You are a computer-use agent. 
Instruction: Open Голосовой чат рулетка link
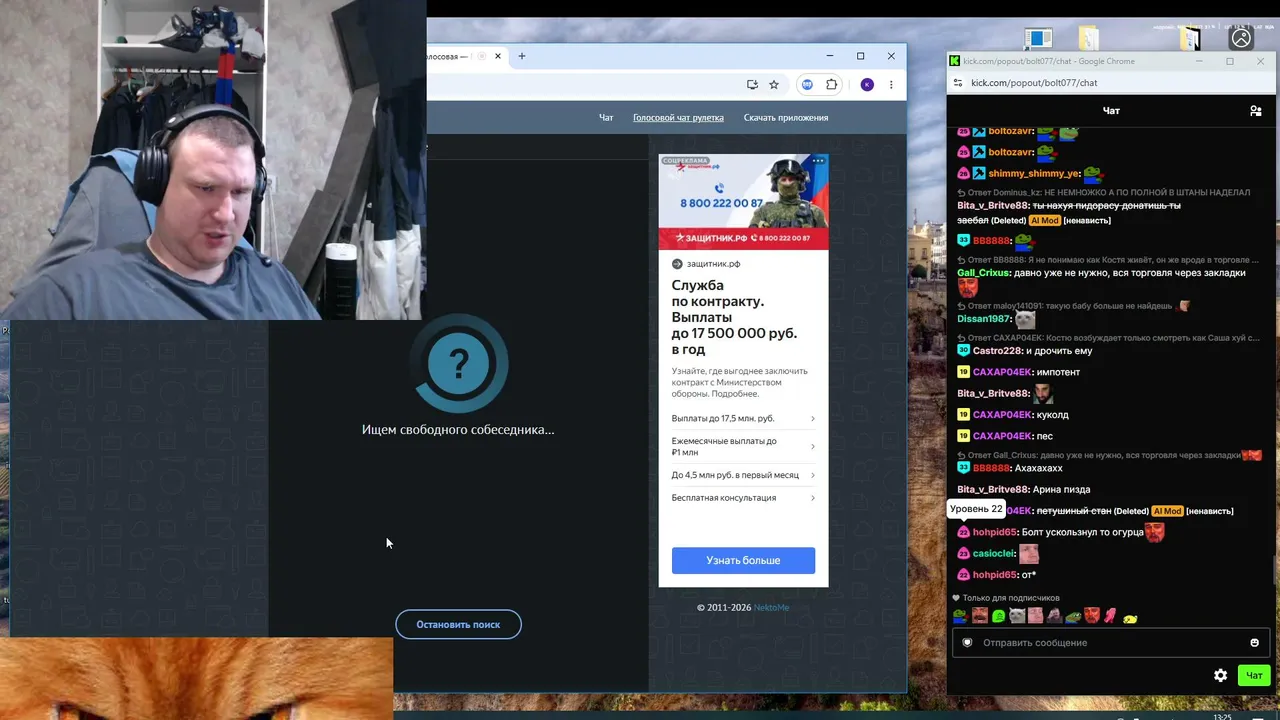[x=678, y=117]
